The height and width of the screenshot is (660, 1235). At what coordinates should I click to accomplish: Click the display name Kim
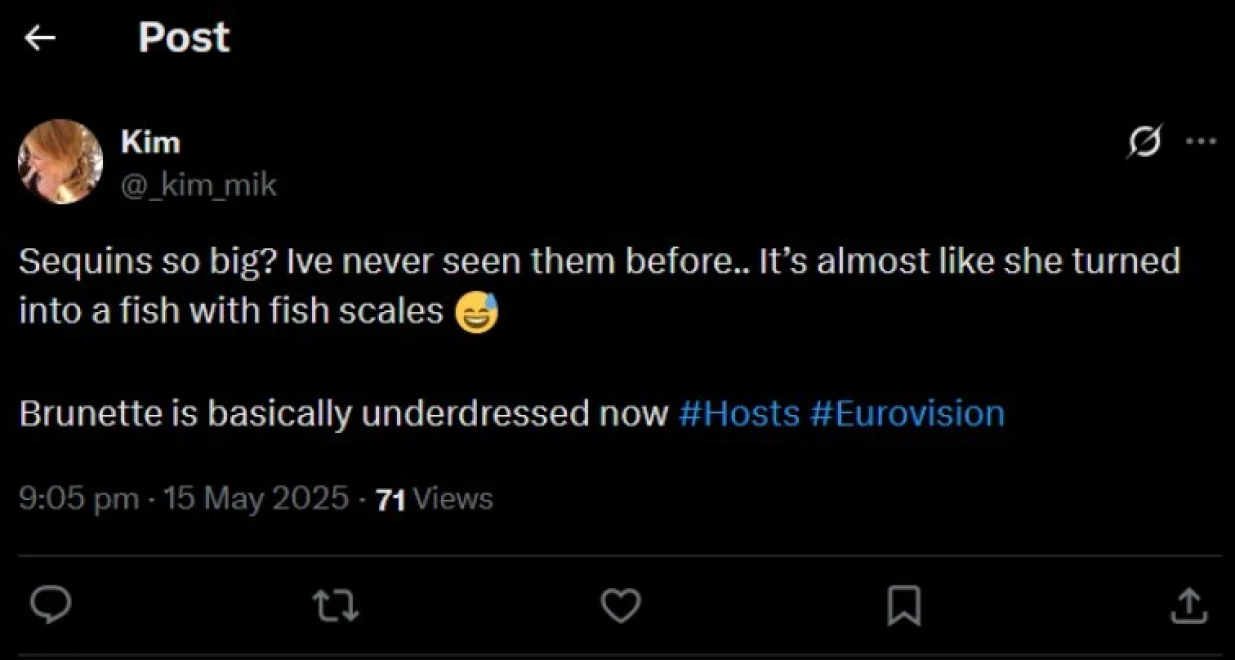click(150, 142)
